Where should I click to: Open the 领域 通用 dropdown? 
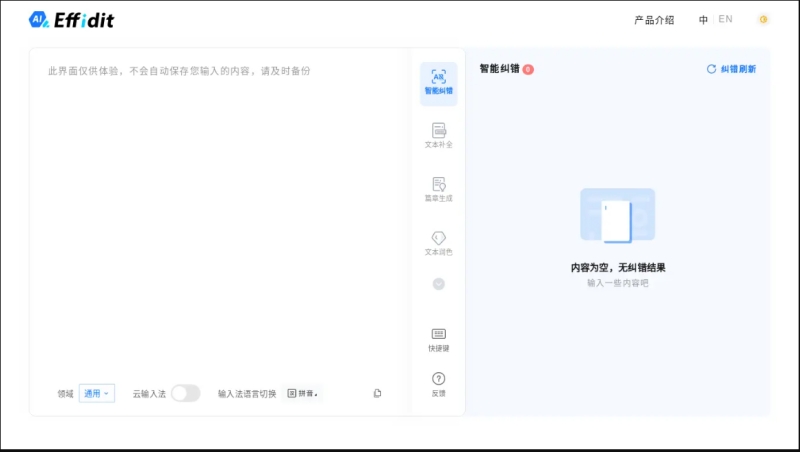click(x=96, y=393)
